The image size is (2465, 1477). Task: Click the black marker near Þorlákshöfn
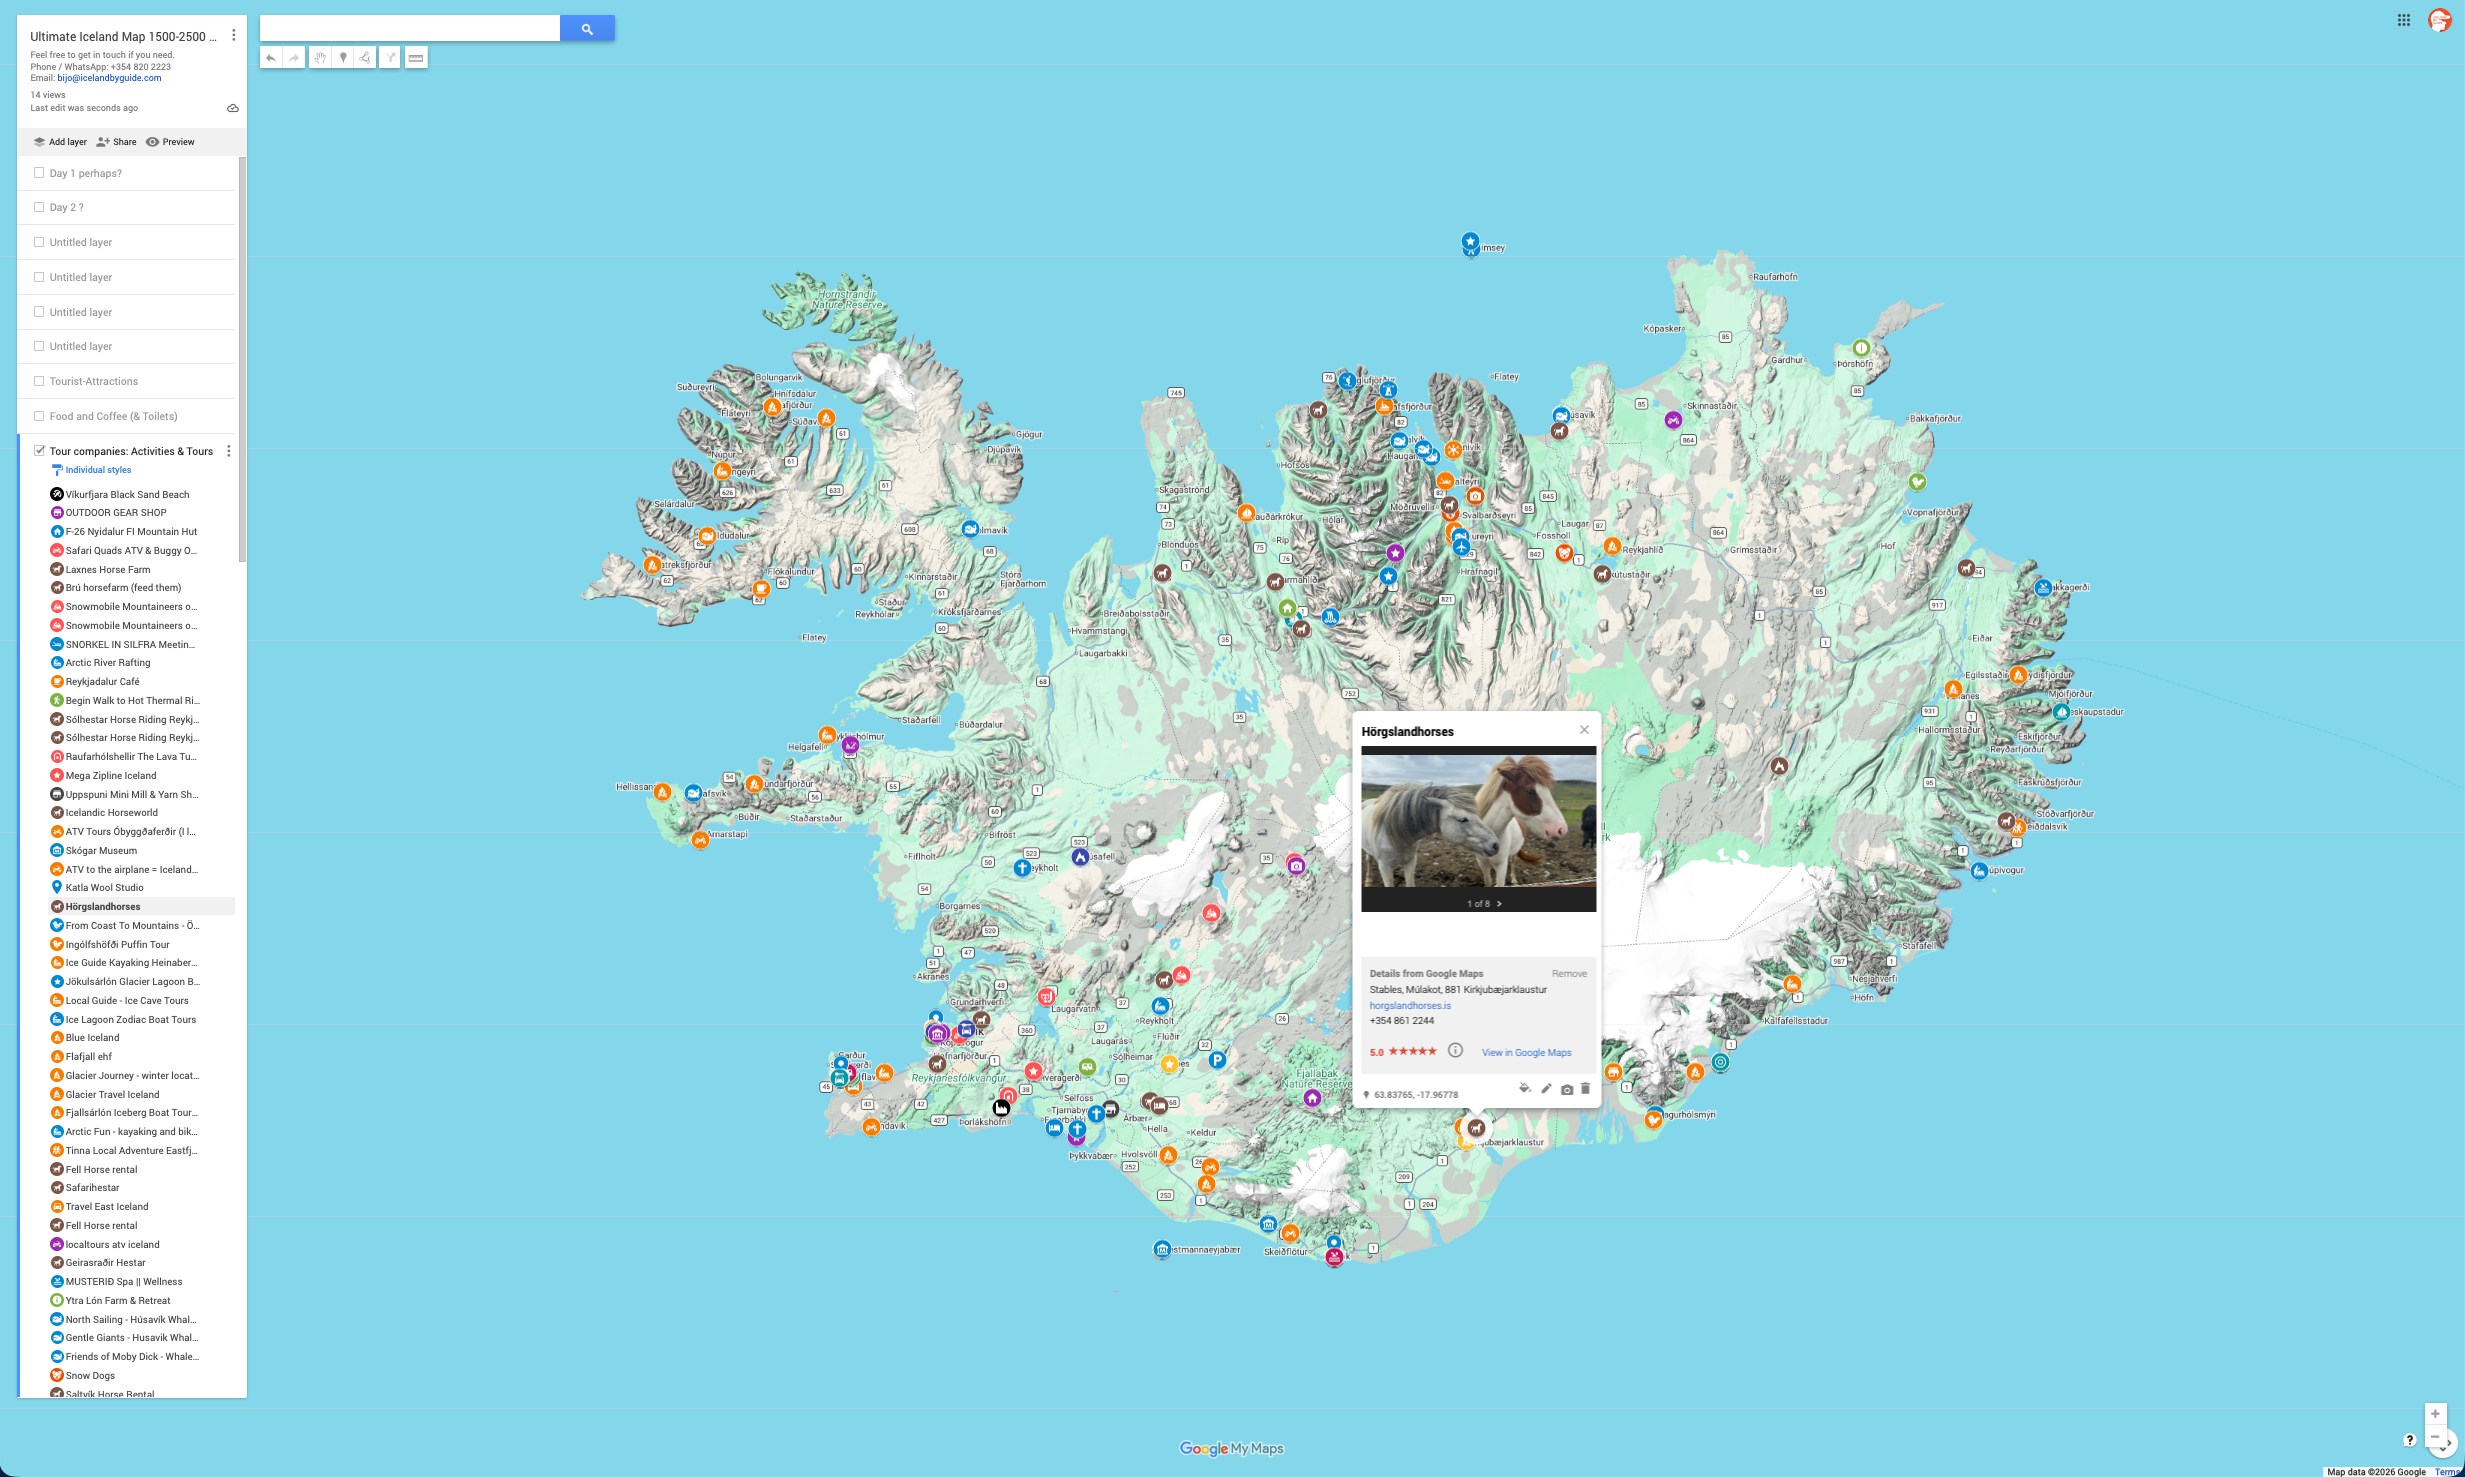(1001, 1107)
